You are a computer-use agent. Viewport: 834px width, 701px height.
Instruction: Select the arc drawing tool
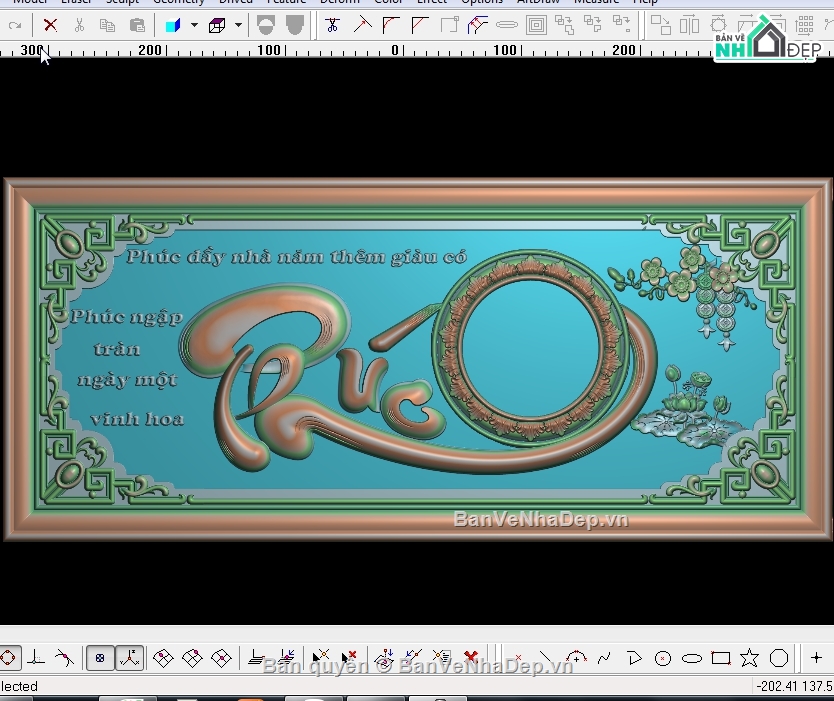(577, 657)
